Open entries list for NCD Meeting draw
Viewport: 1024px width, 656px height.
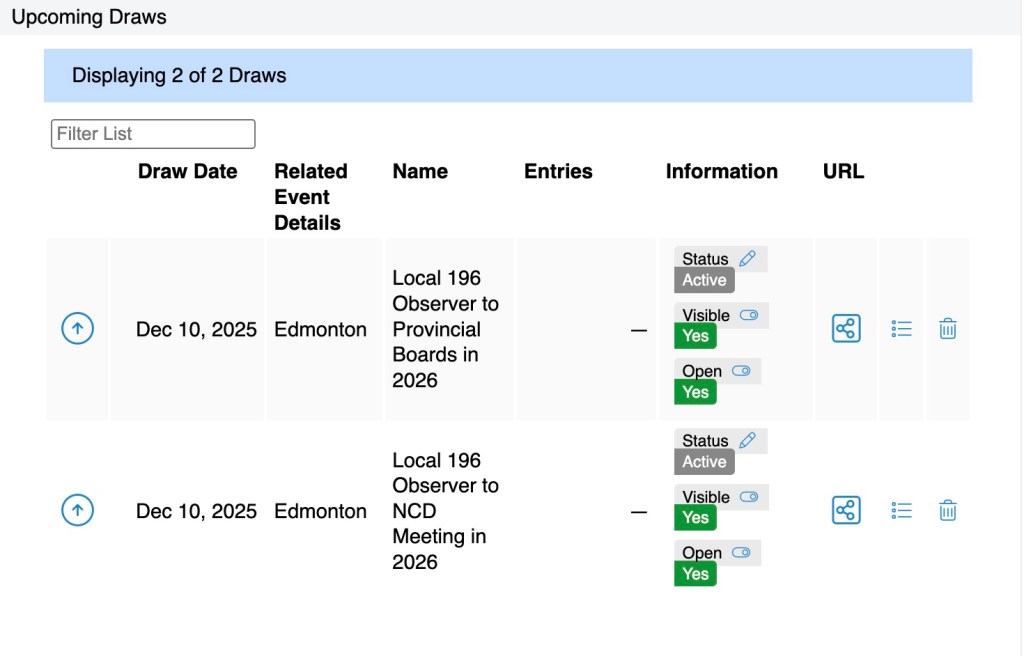tap(901, 511)
